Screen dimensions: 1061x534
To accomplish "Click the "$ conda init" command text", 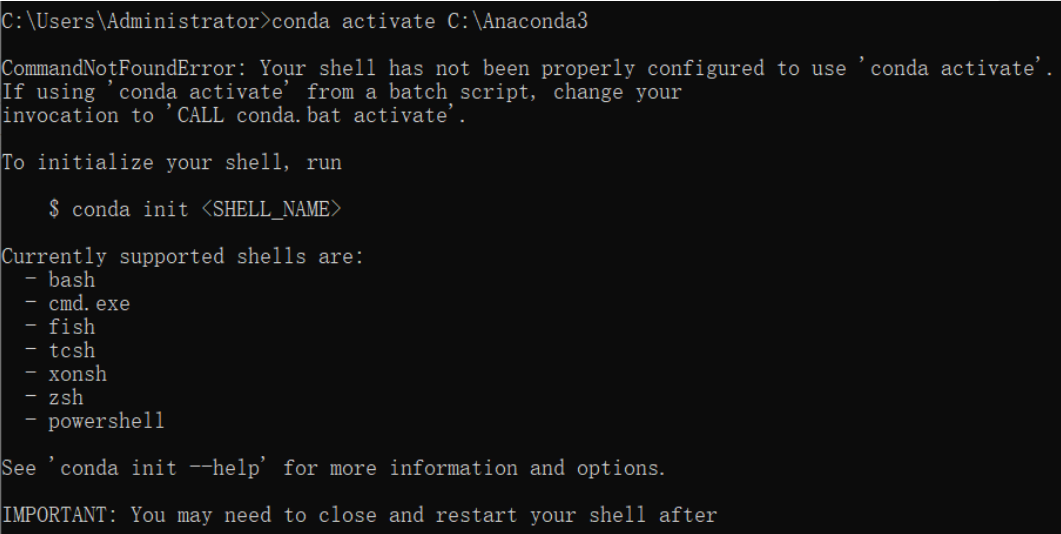I will (118, 210).
